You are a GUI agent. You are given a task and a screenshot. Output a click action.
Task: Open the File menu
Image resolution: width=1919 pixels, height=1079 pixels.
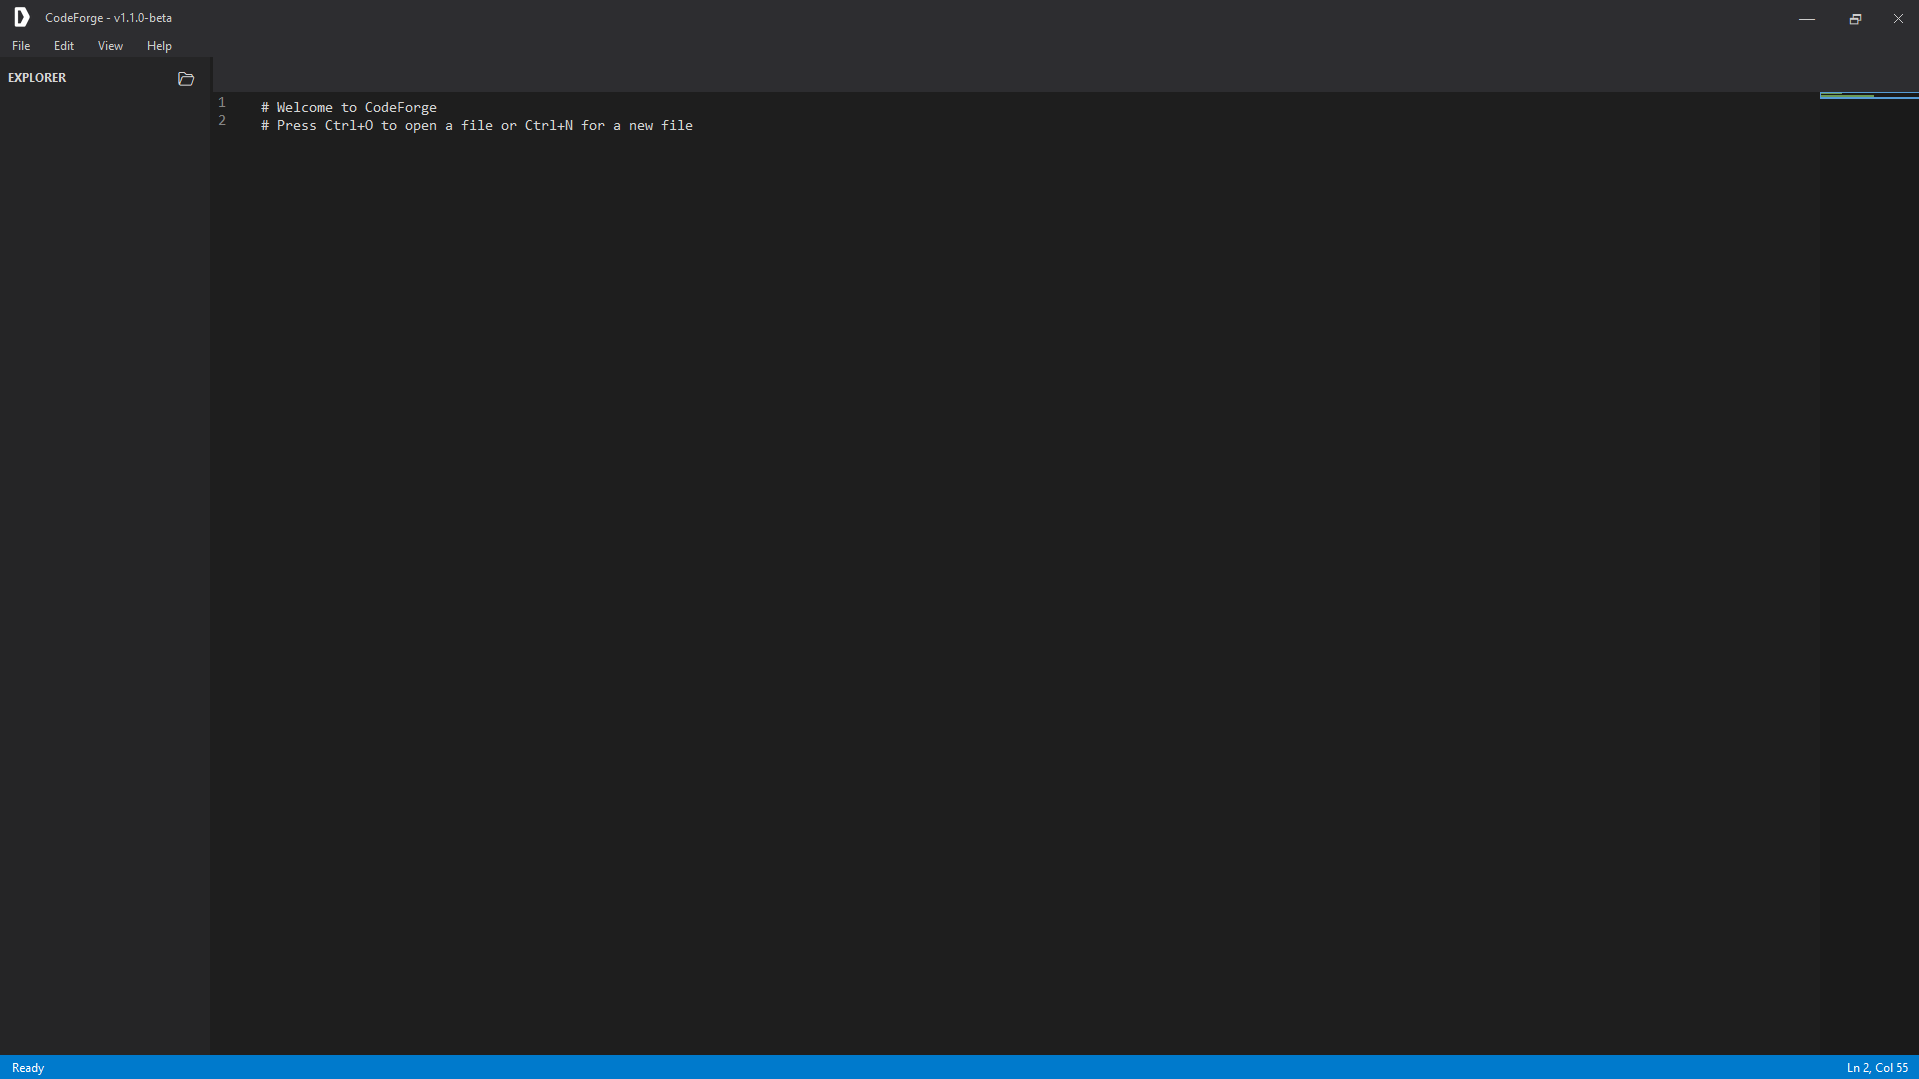click(x=20, y=45)
